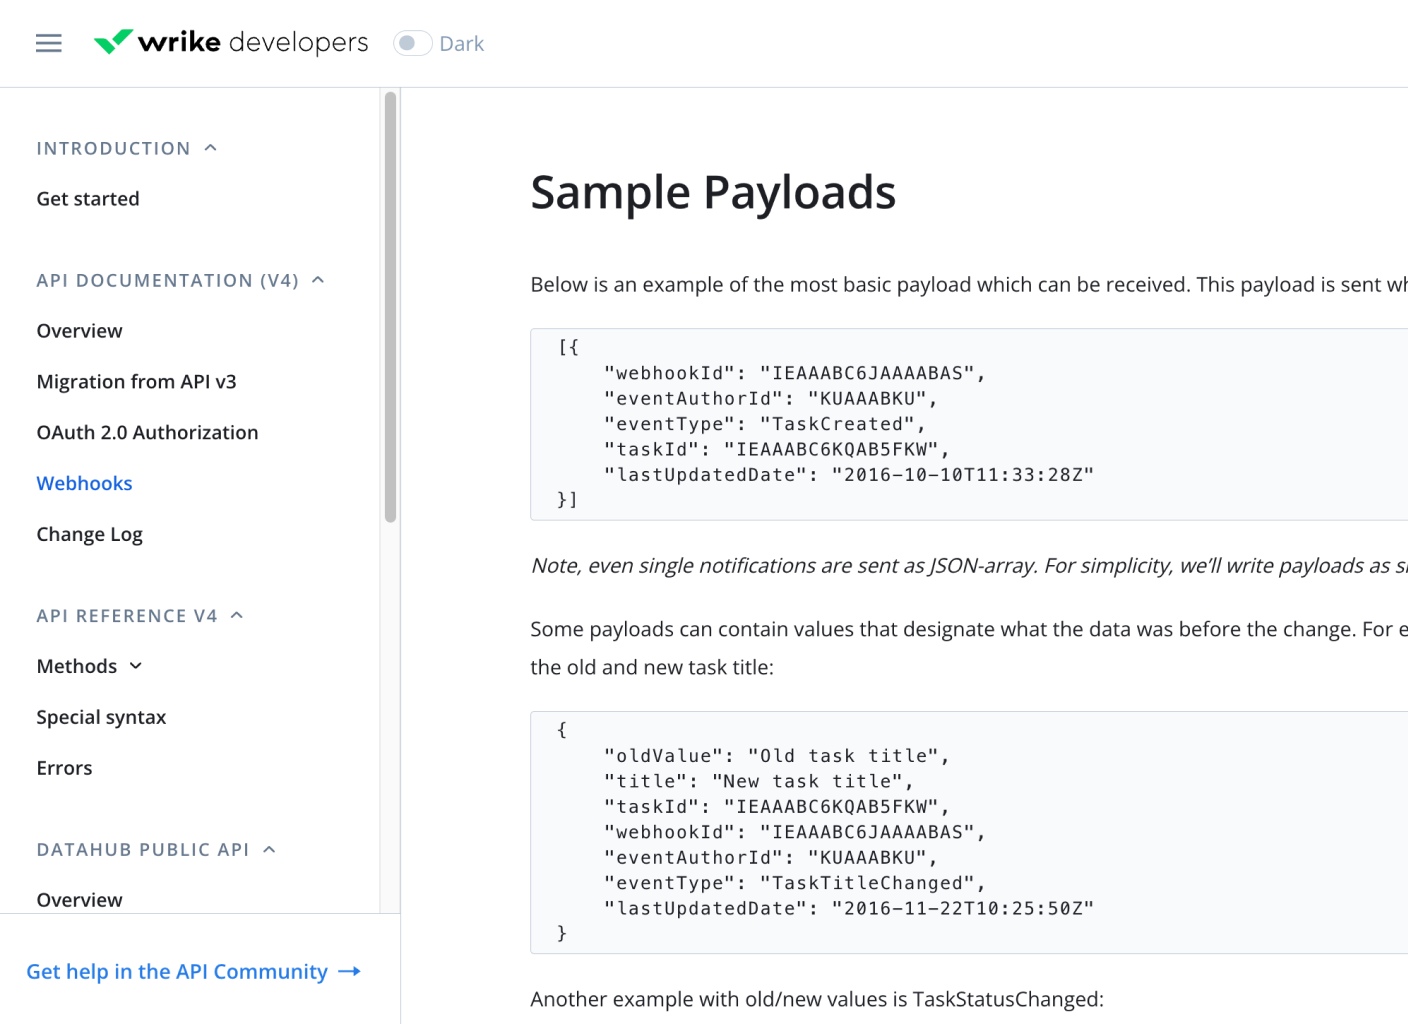The height and width of the screenshot is (1024, 1408).
Task: Enable Dark mode with the toggle switch
Action: pos(411,43)
